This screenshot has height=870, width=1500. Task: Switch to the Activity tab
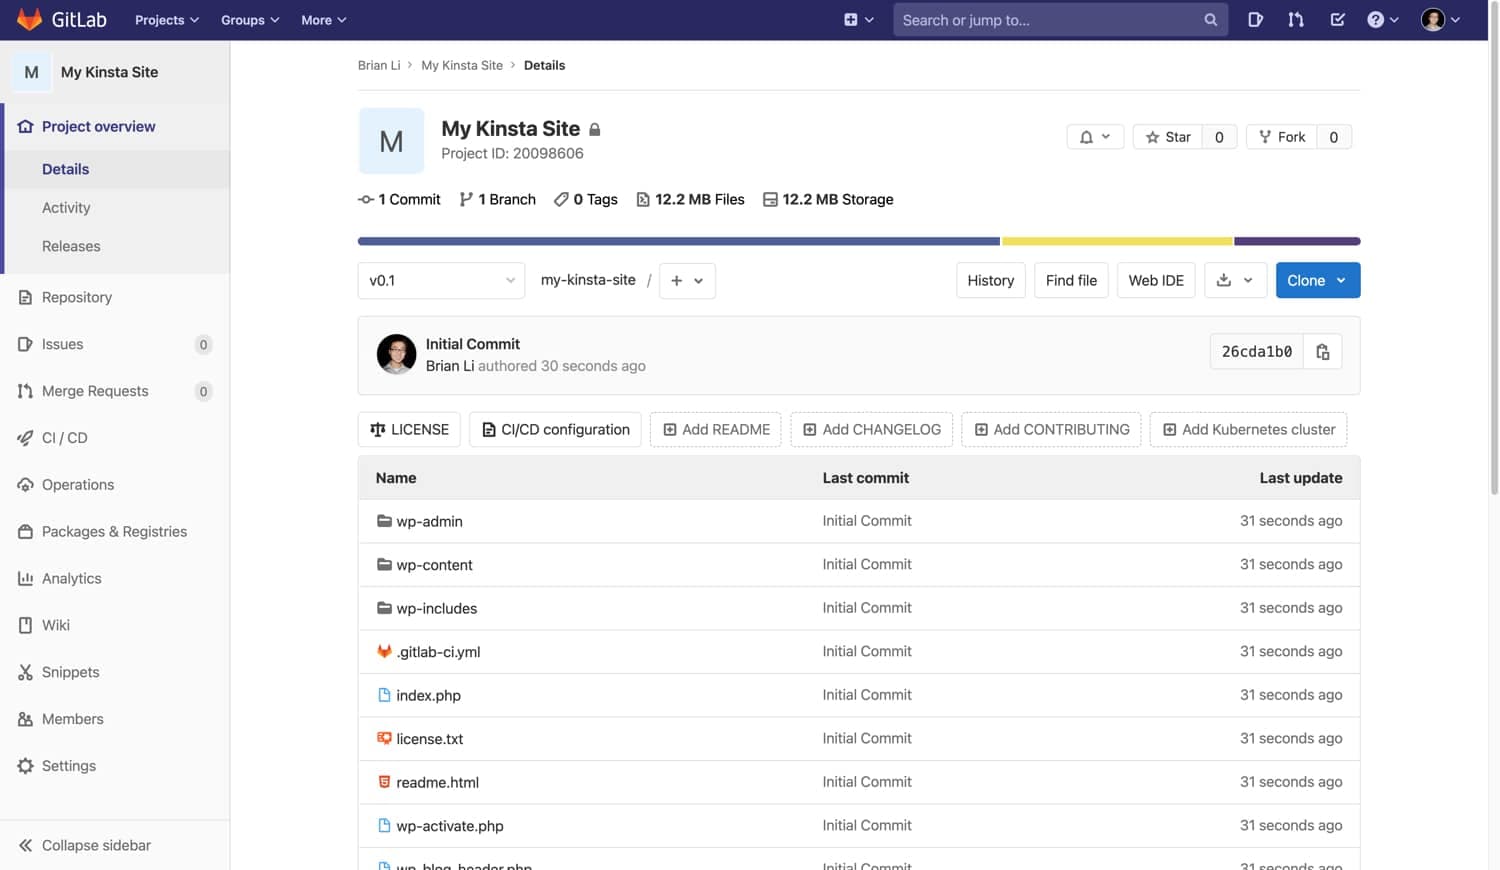tap(66, 207)
